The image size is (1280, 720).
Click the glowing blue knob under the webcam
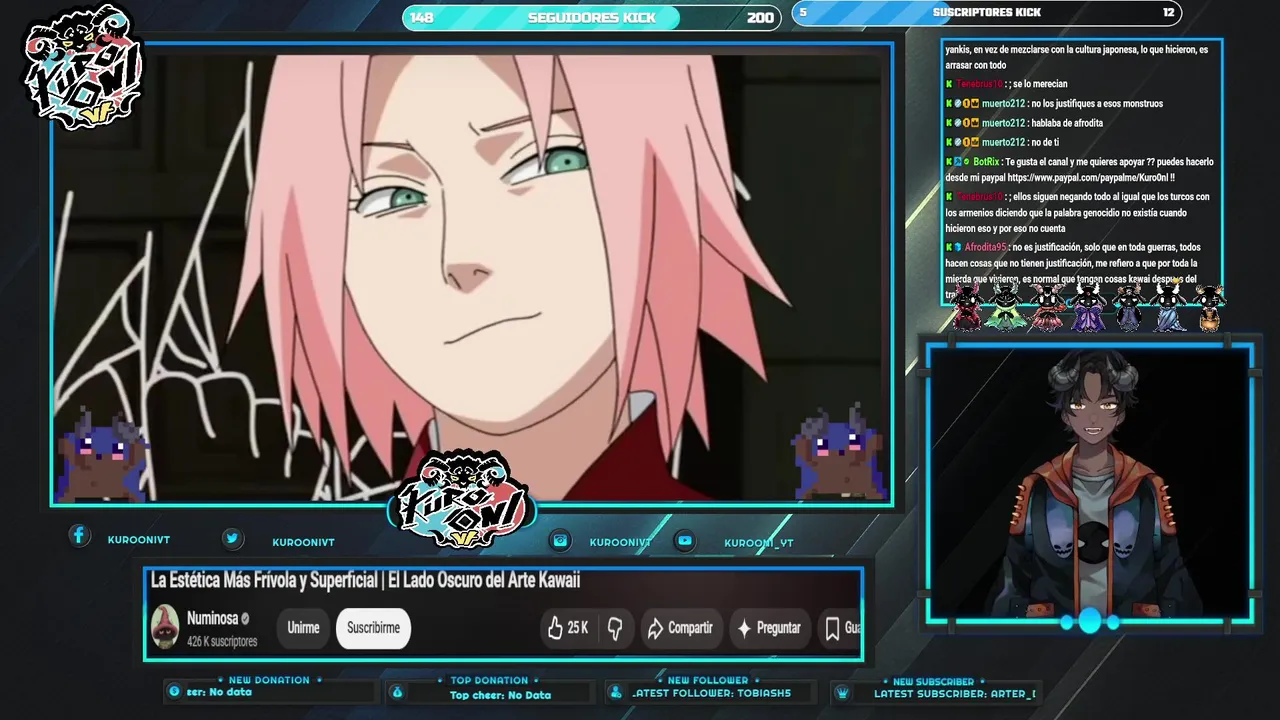(x=1089, y=622)
